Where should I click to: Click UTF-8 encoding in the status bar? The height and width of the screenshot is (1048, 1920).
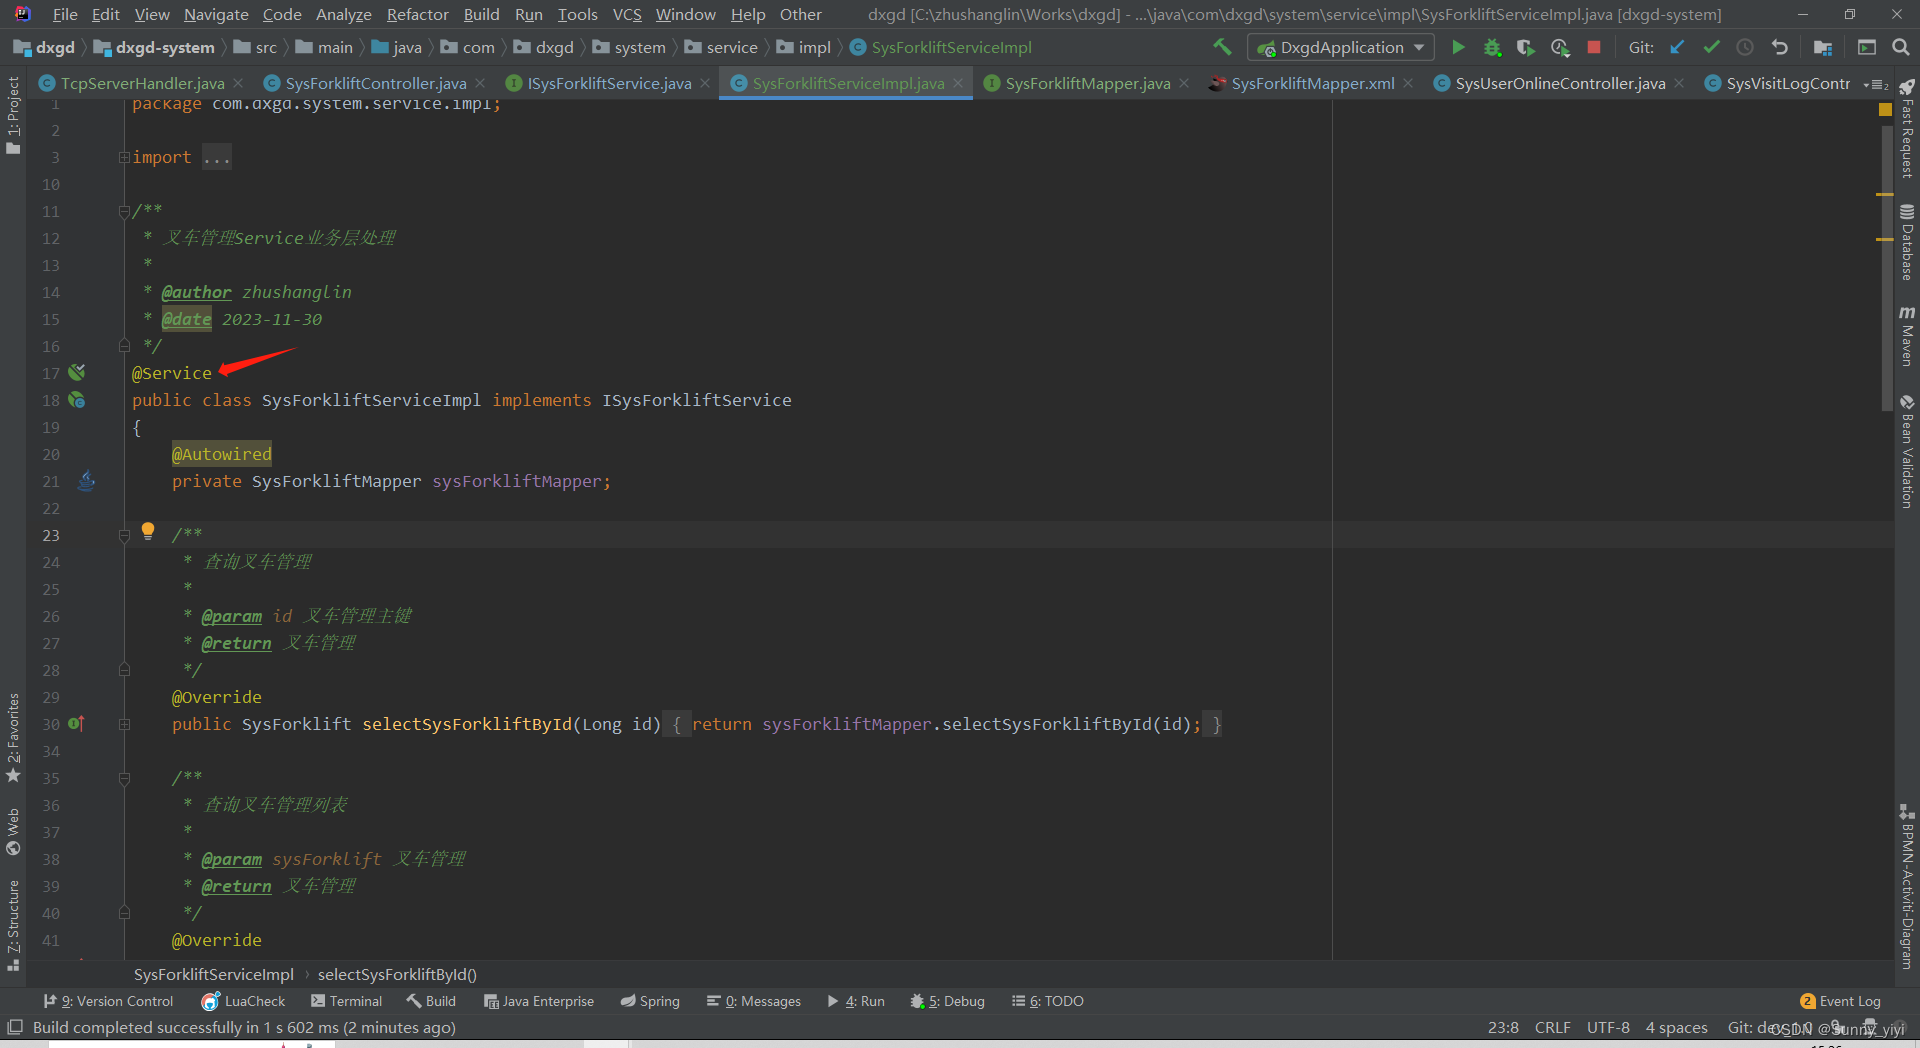(x=1608, y=1027)
